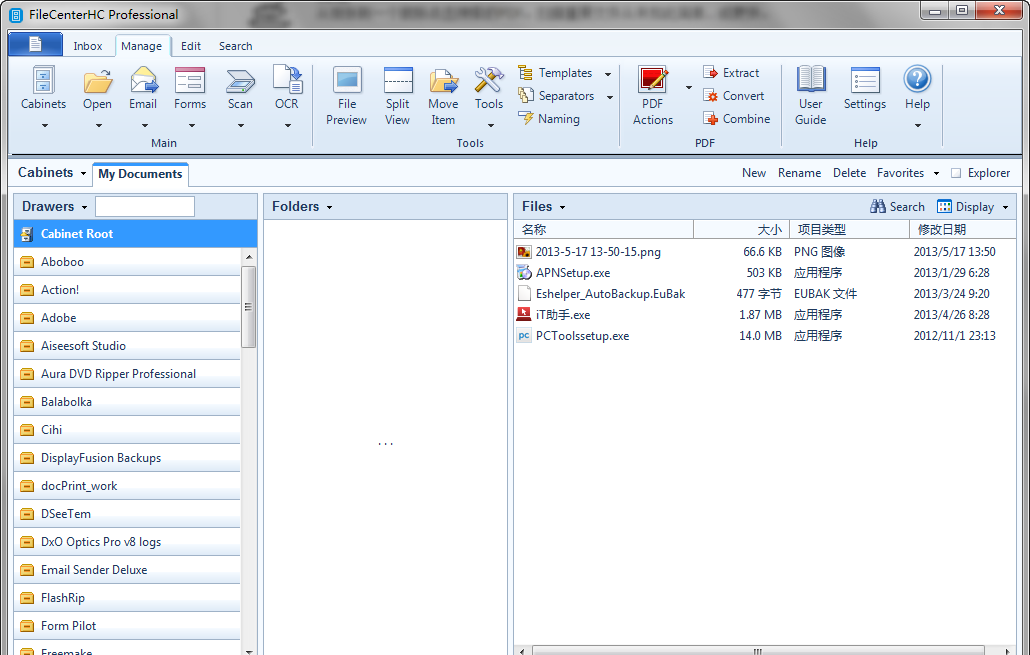
Task: Select the Cabinet Root drawer
Action: (135, 234)
